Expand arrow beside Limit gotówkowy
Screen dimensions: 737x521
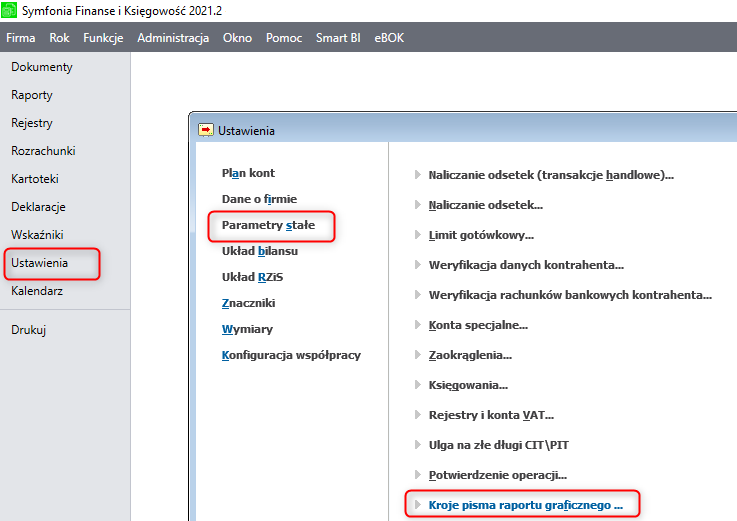tap(417, 235)
